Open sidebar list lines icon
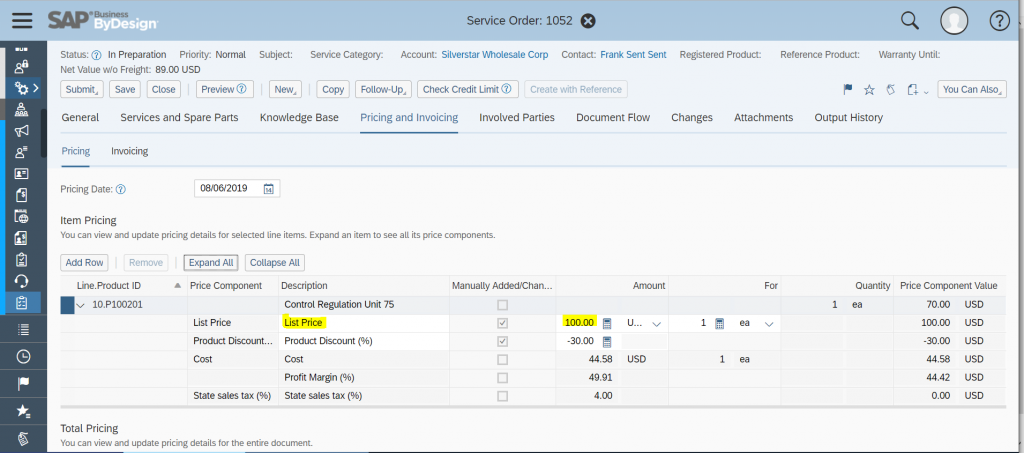Screen dimensions: 1024x453 coord(24,330)
